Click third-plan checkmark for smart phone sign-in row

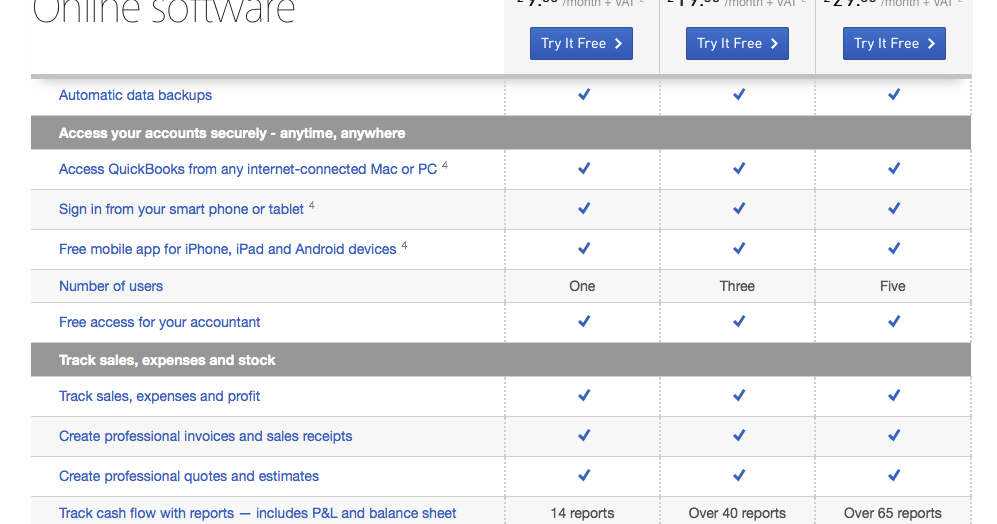[x=894, y=208]
